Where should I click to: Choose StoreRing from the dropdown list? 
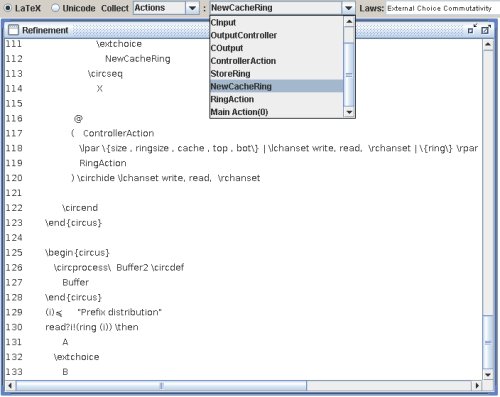point(276,73)
